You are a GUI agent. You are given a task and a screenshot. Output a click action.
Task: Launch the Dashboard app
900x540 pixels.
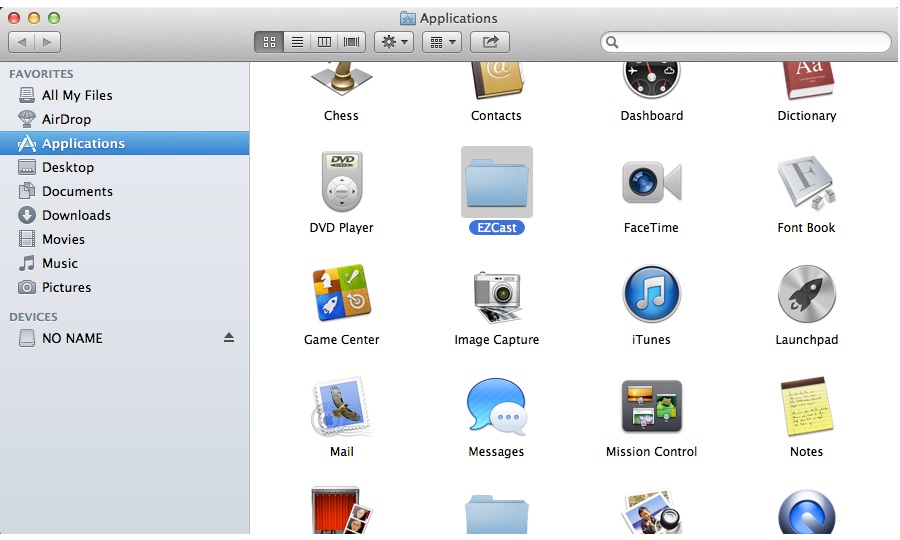pyautogui.click(x=651, y=80)
